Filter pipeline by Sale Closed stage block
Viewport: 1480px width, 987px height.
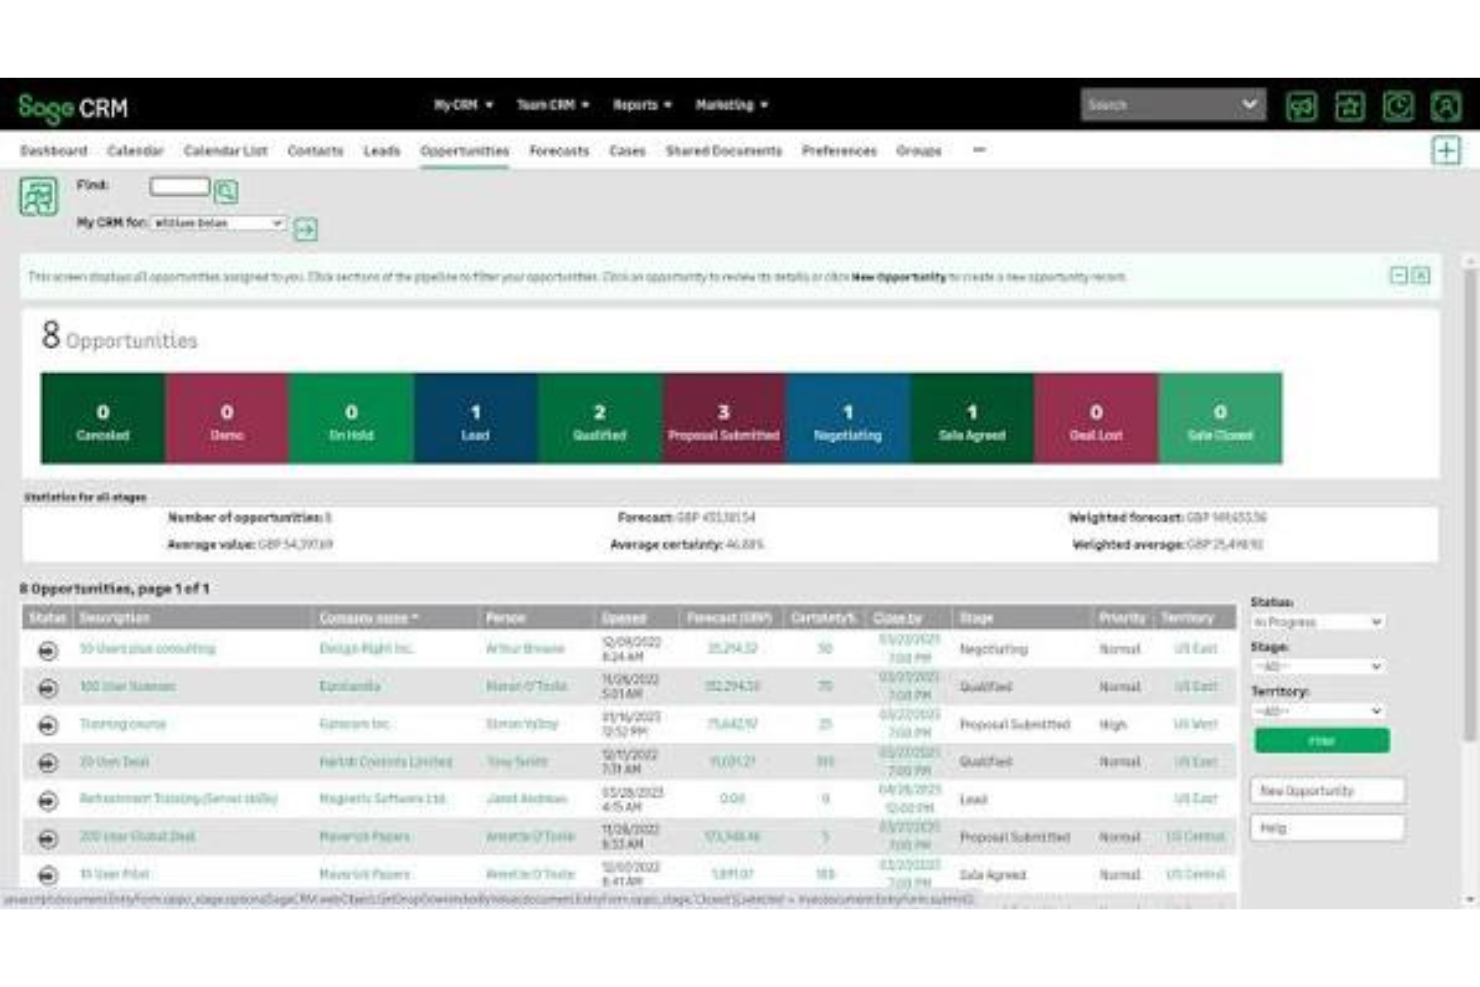click(1220, 419)
